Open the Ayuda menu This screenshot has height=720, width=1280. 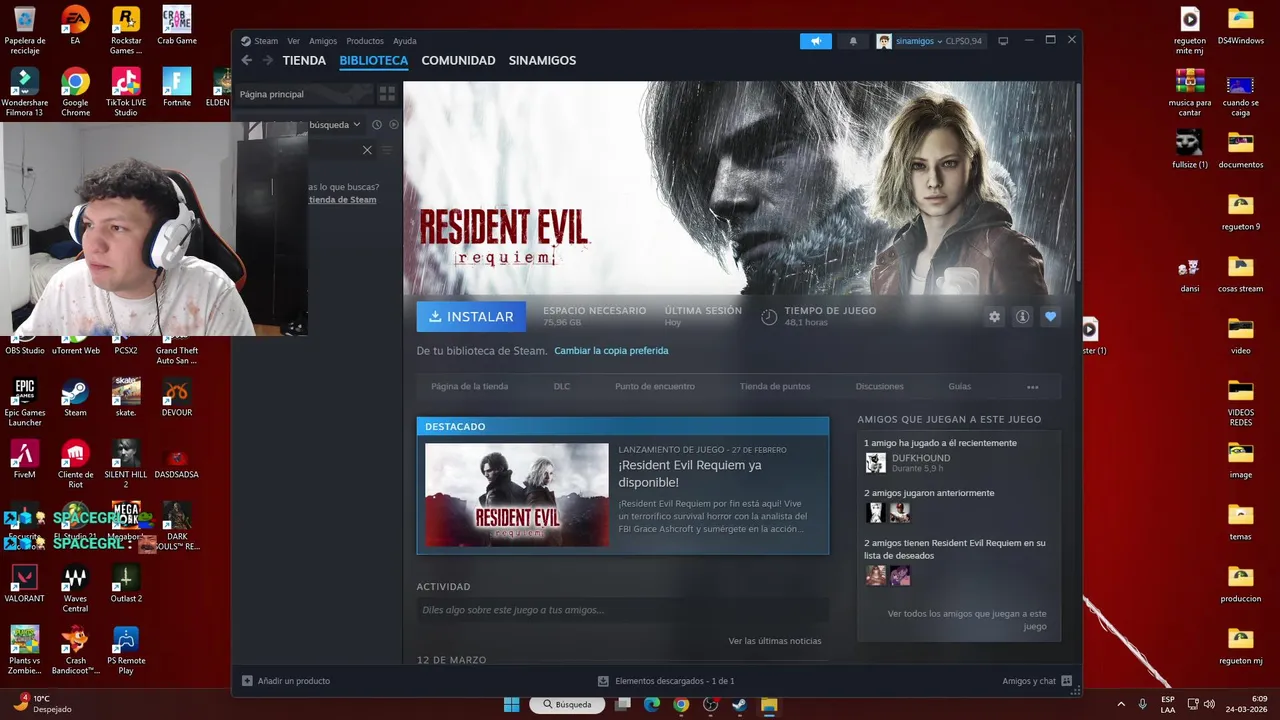(x=405, y=41)
